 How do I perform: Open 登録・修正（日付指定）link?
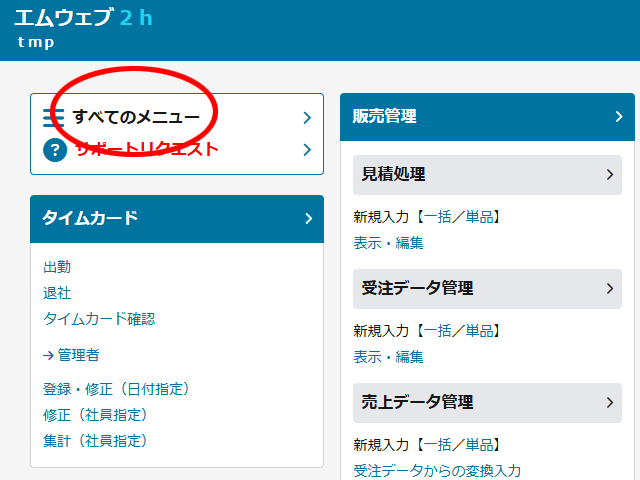tap(116, 389)
